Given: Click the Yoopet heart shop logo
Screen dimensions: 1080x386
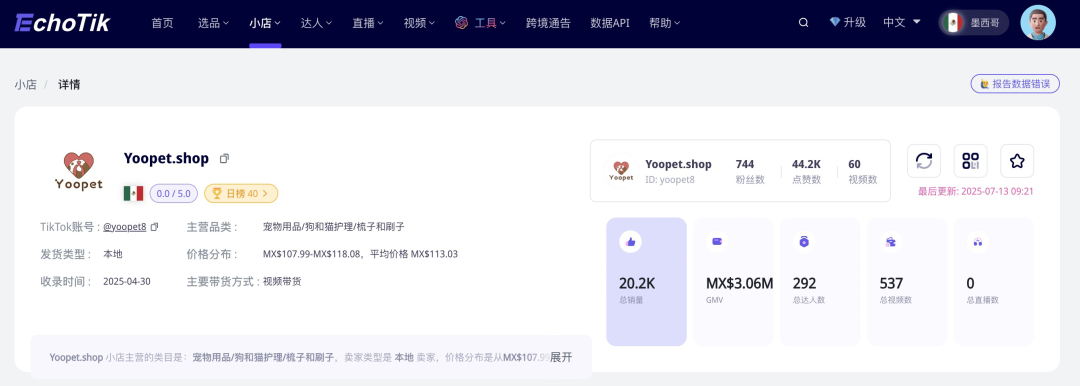Looking at the screenshot, I should tap(79, 171).
